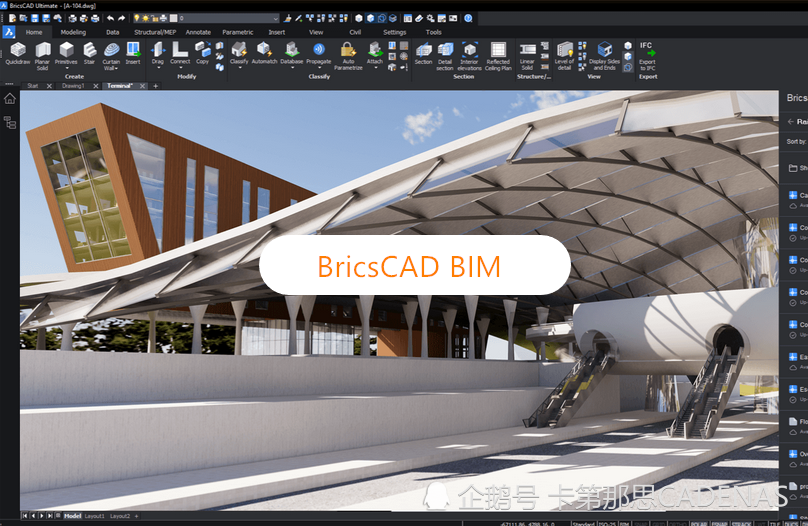Image resolution: width=808 pixels, height=526 pixels.
Task: Jump to first layout with the navigation arrow
Action: click(x=24, y=516)
